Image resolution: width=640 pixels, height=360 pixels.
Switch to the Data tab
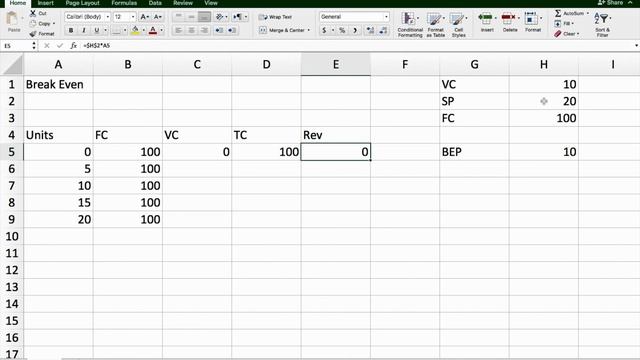155,3
